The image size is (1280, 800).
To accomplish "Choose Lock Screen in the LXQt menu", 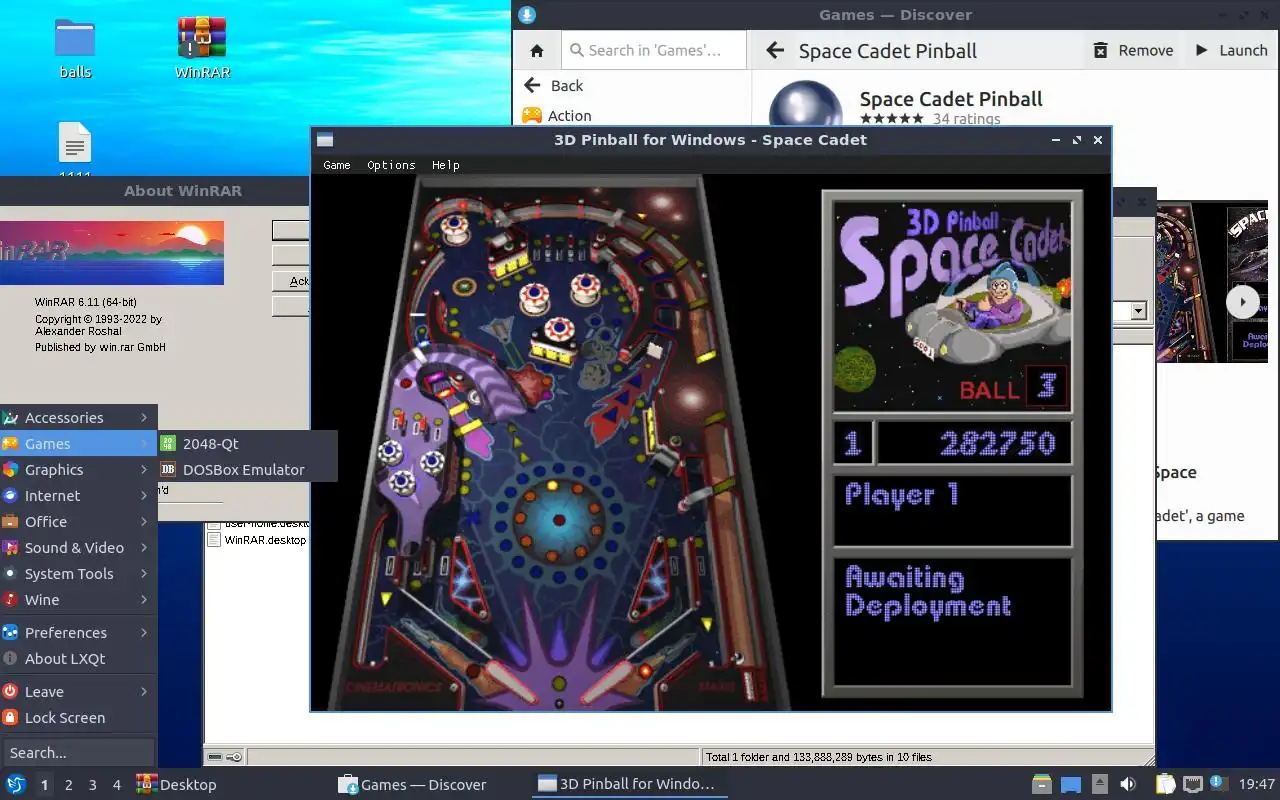I will click(x=79, y=718).
